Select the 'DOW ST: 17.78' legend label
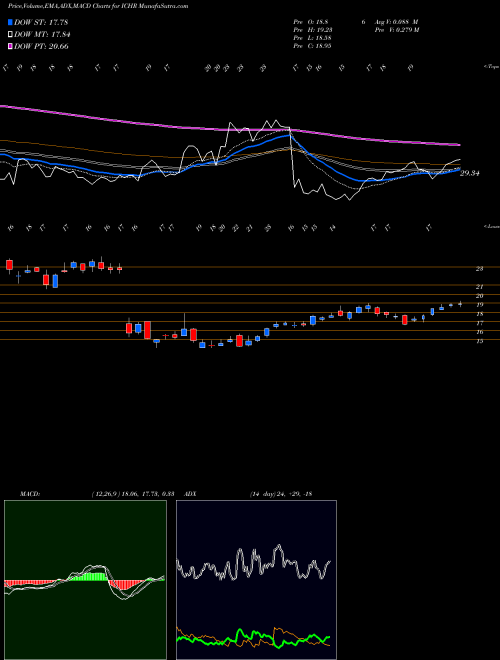Viewport: 500px width, 660px height. click(x=41, y=22)
